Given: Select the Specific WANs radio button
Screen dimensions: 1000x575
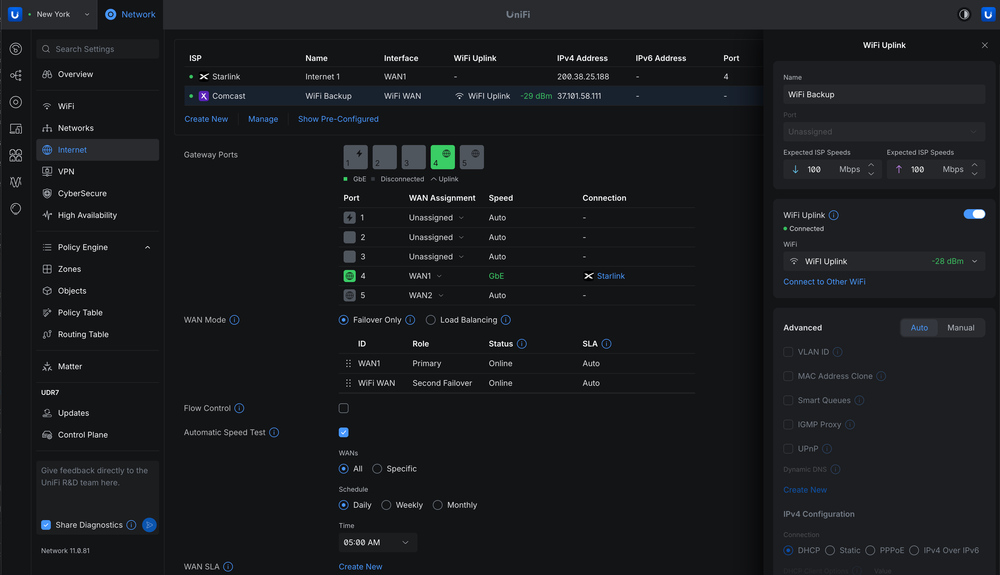Looking at the screenshot, I should tap(377, 469).
